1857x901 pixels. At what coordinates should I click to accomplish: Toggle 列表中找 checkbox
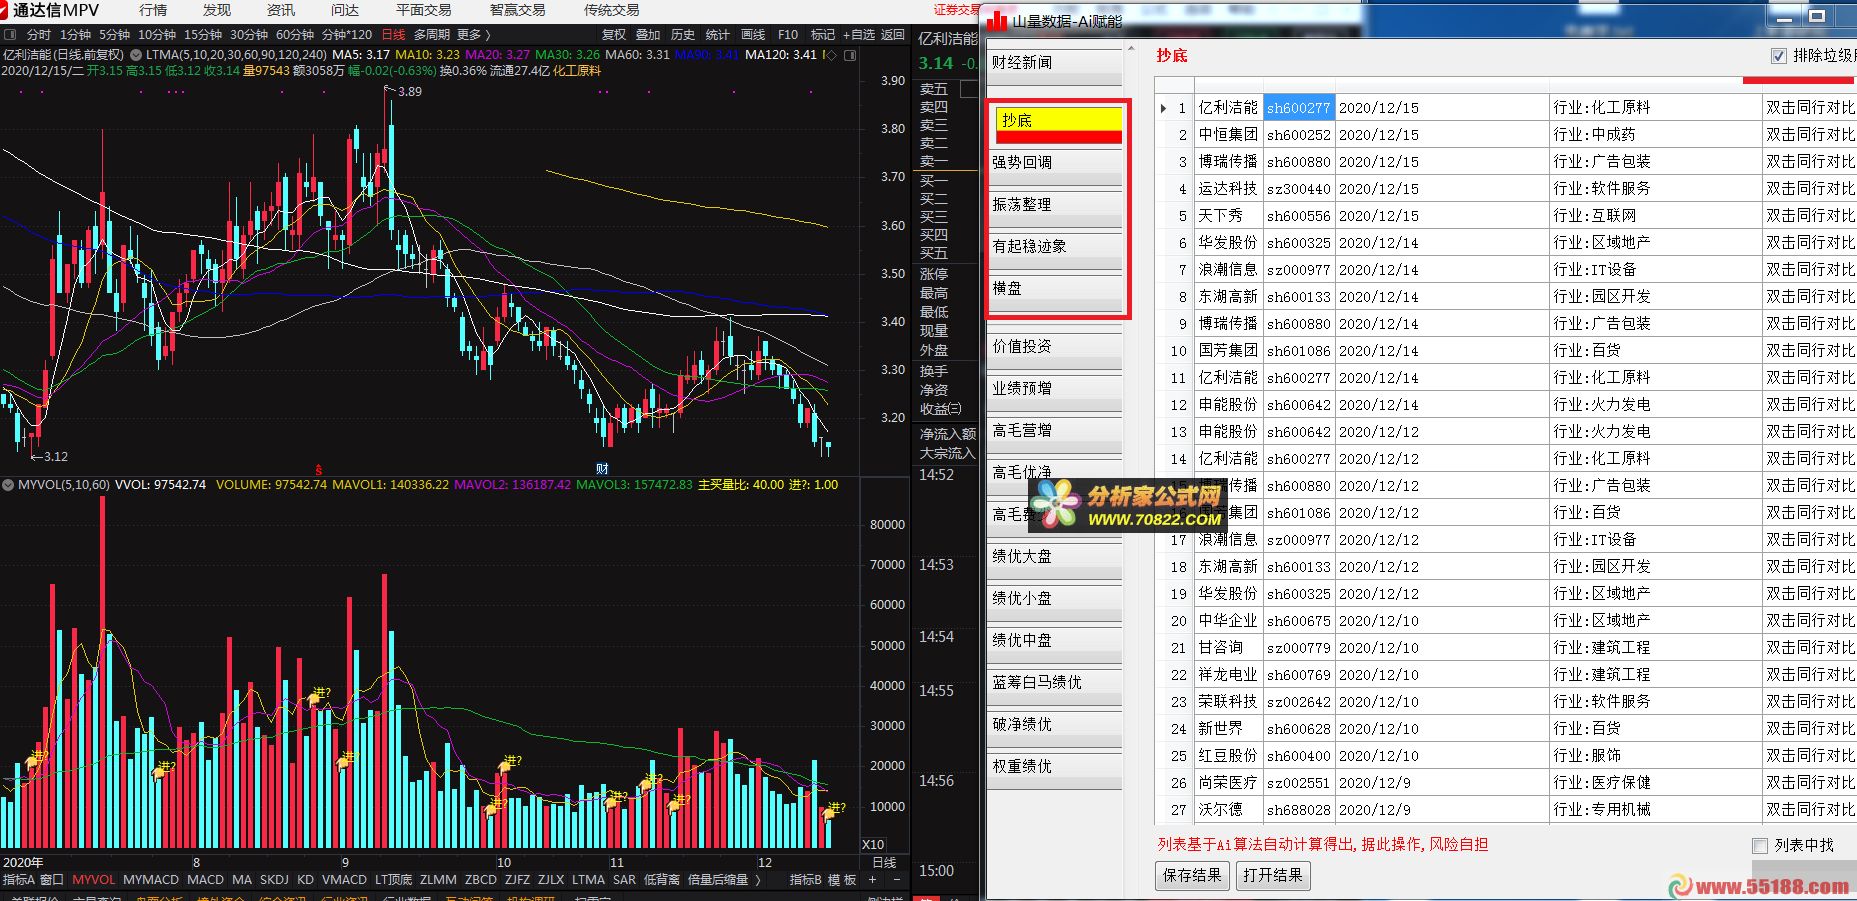[1760, 846]
